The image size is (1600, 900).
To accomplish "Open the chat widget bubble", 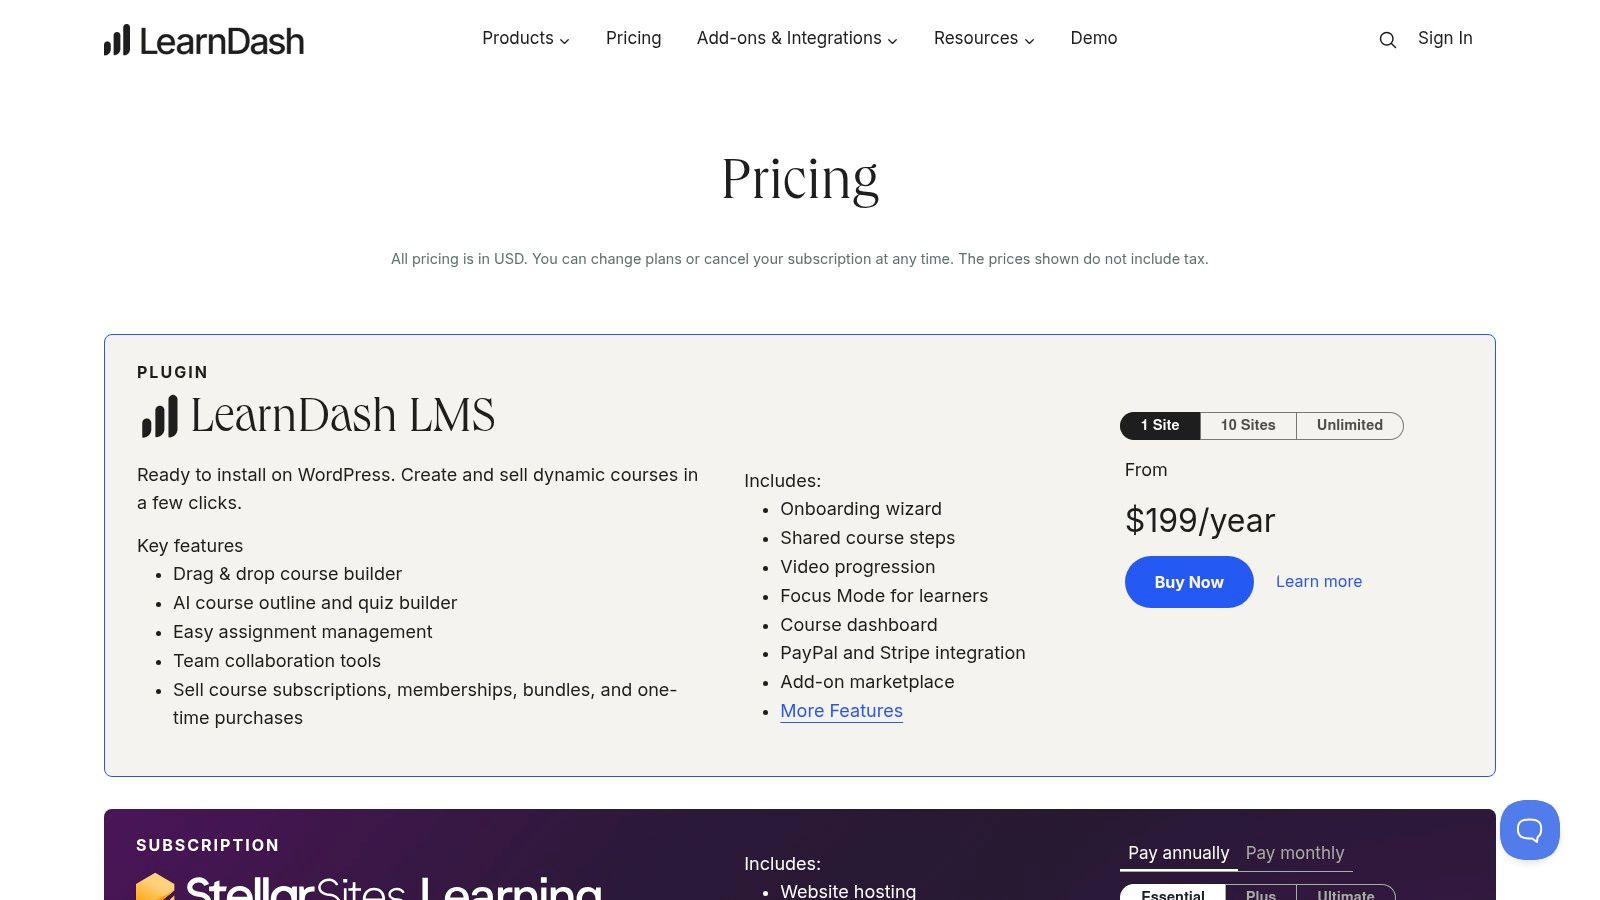I will 1528,829.
